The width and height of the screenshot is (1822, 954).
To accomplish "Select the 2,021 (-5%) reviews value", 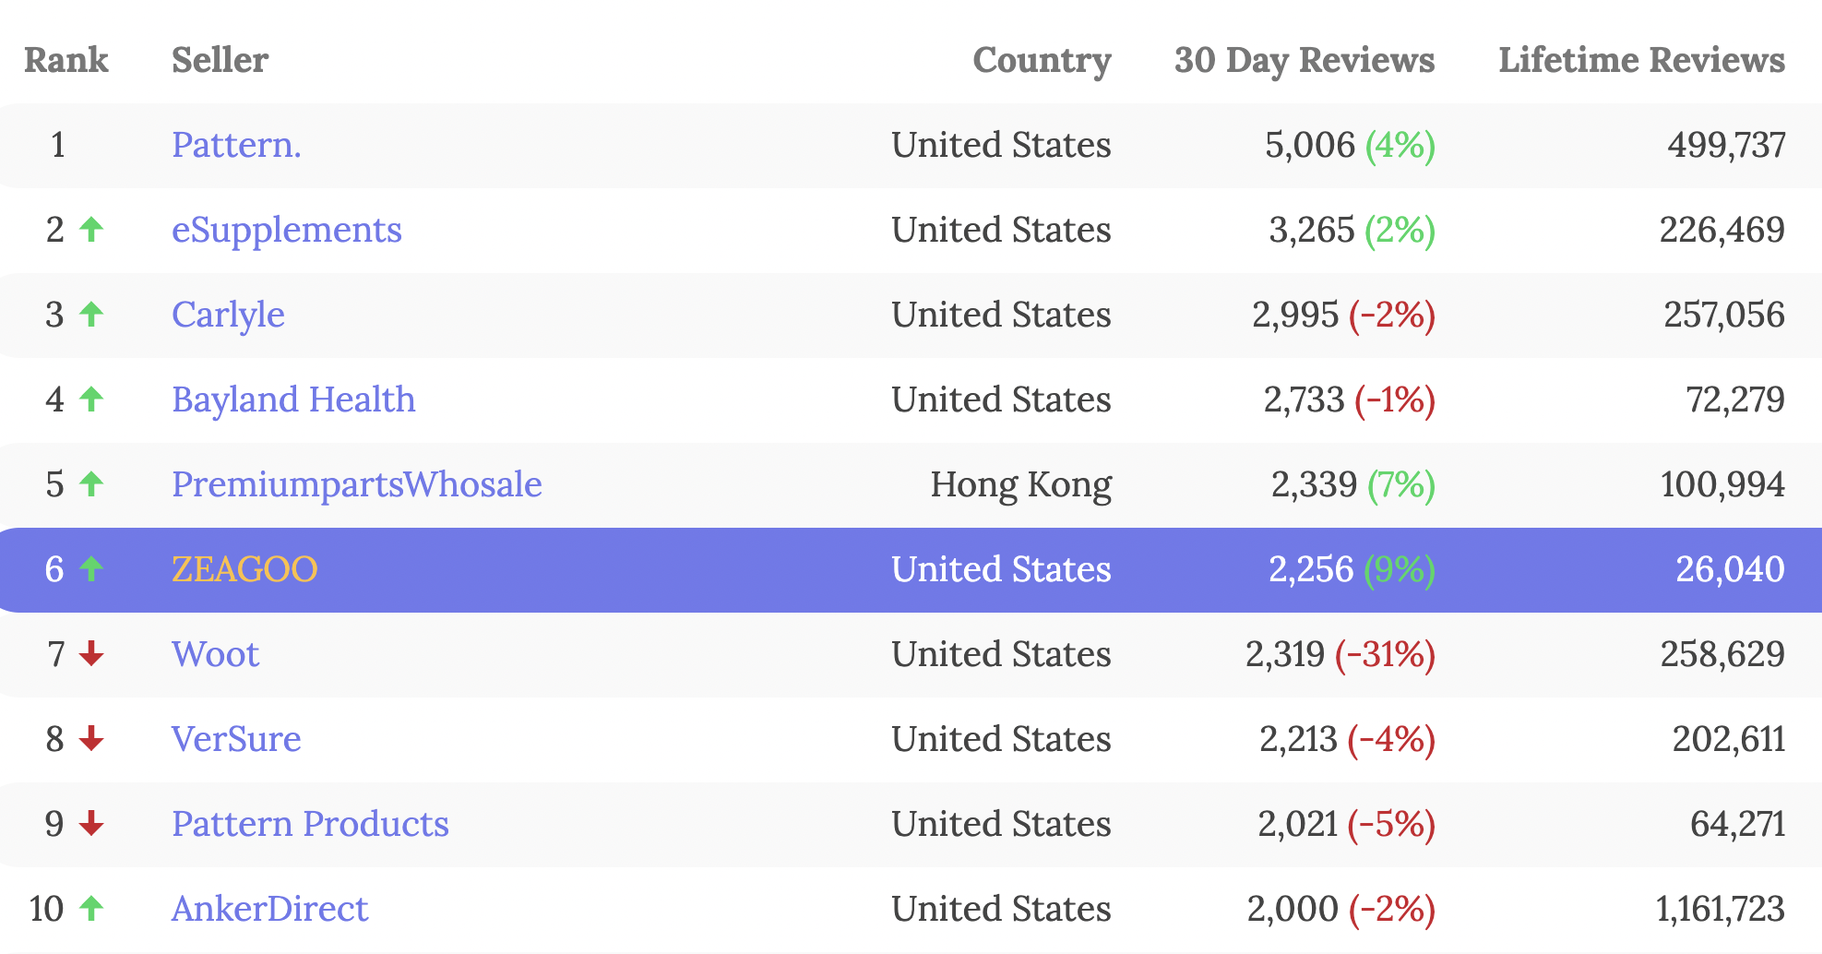I will pos(1347,825).
